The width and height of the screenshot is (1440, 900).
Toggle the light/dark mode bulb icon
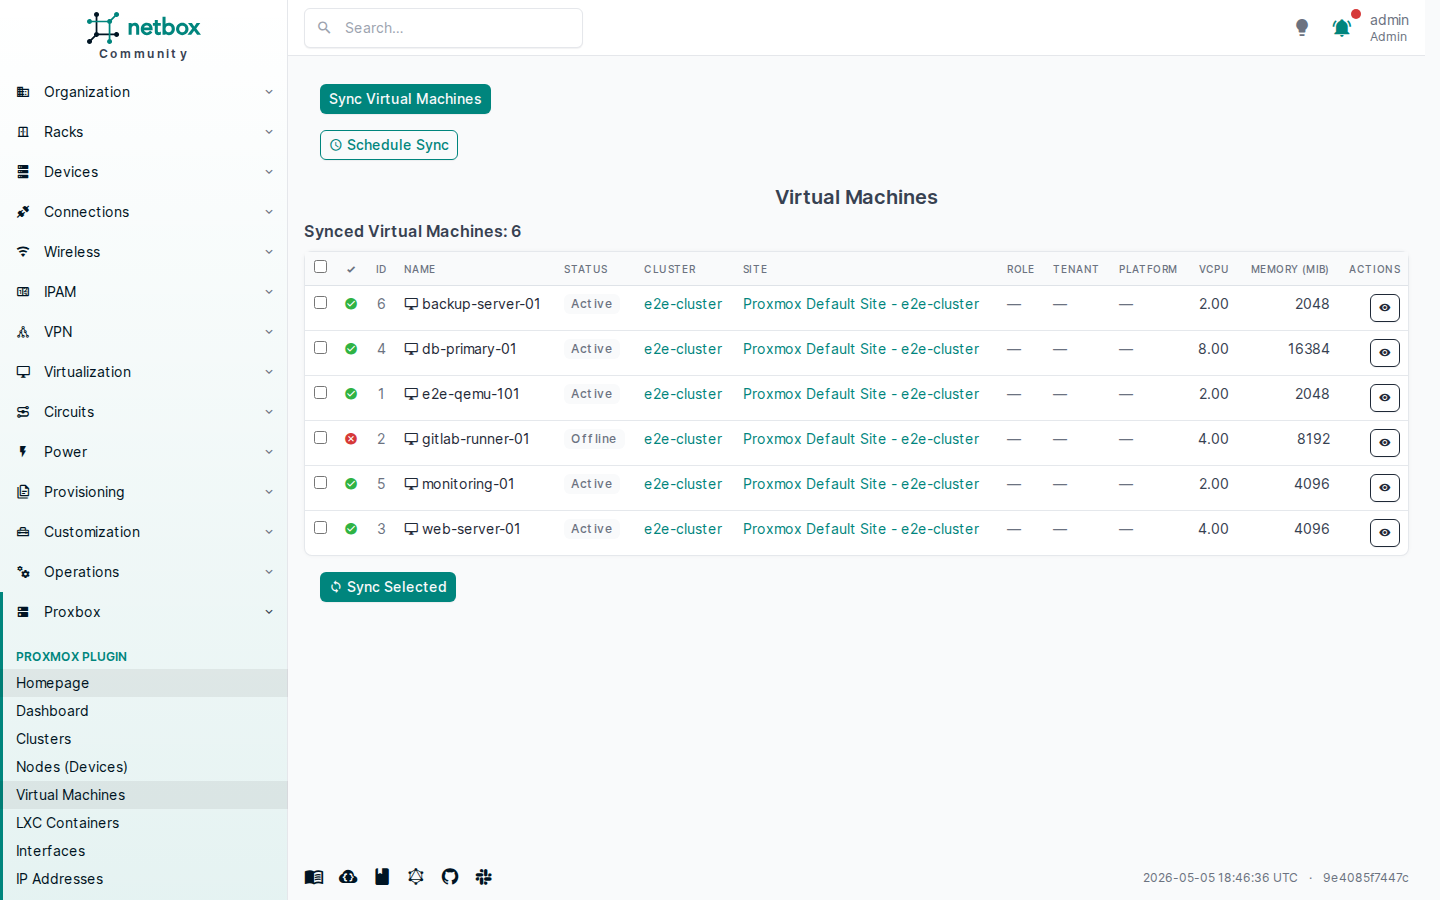coord(1302,28)
